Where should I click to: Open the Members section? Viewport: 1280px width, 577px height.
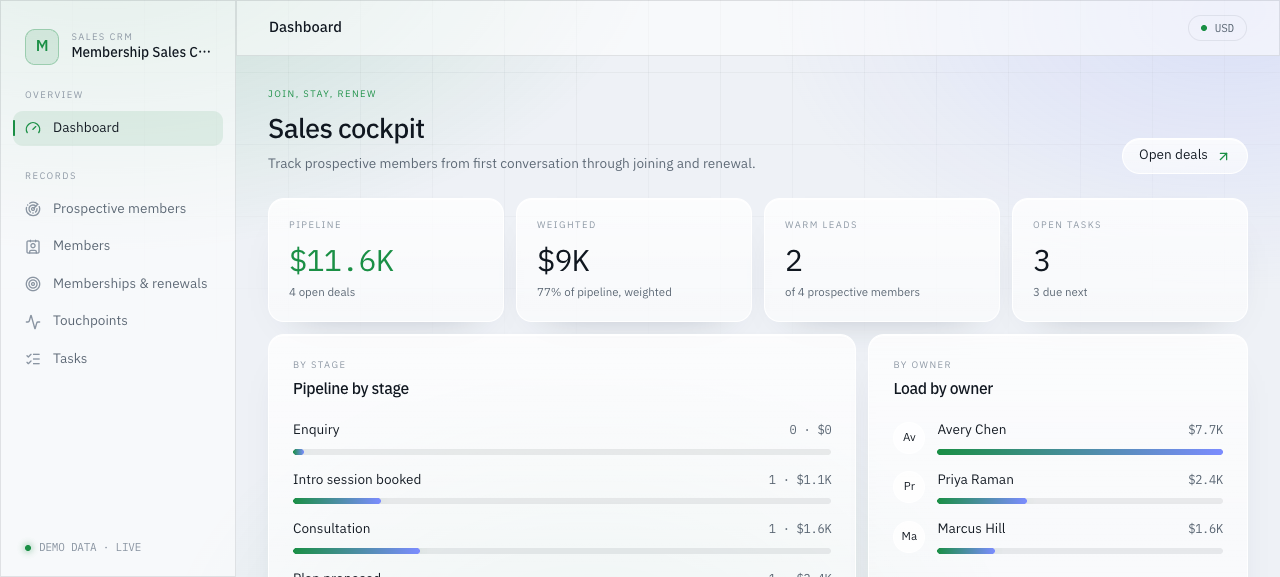click(118, 246)
